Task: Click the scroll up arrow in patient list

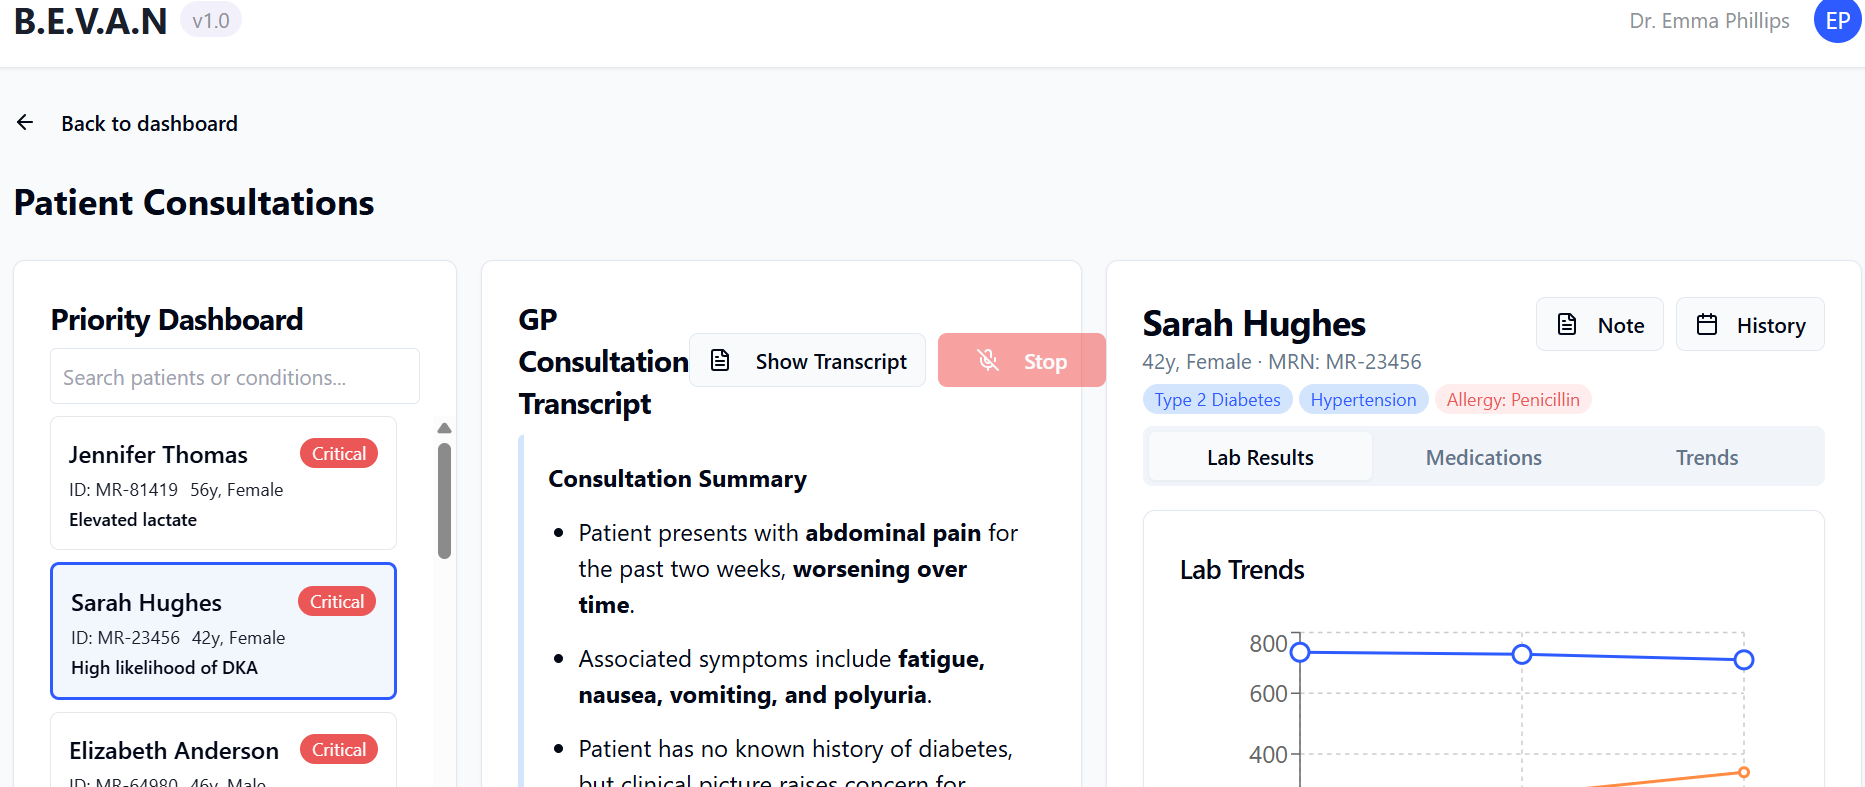Action: click(445, 428)
